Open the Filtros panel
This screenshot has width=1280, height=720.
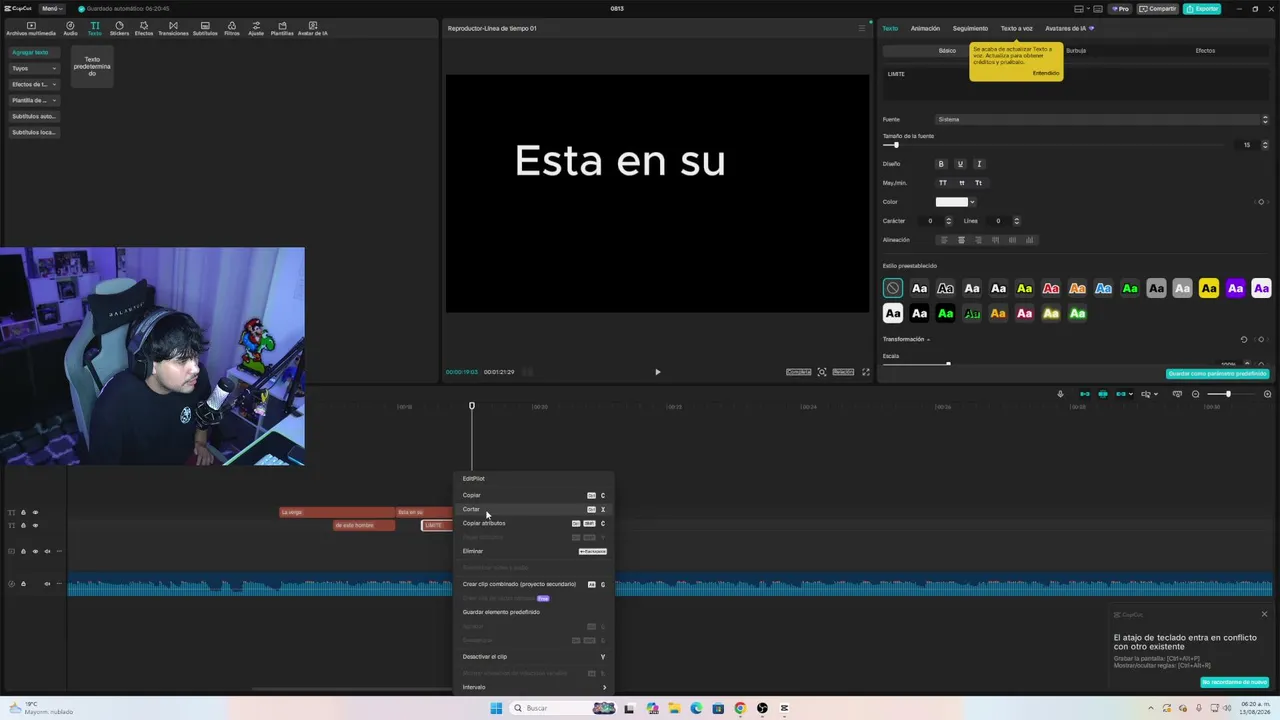(x=232, y=28)
